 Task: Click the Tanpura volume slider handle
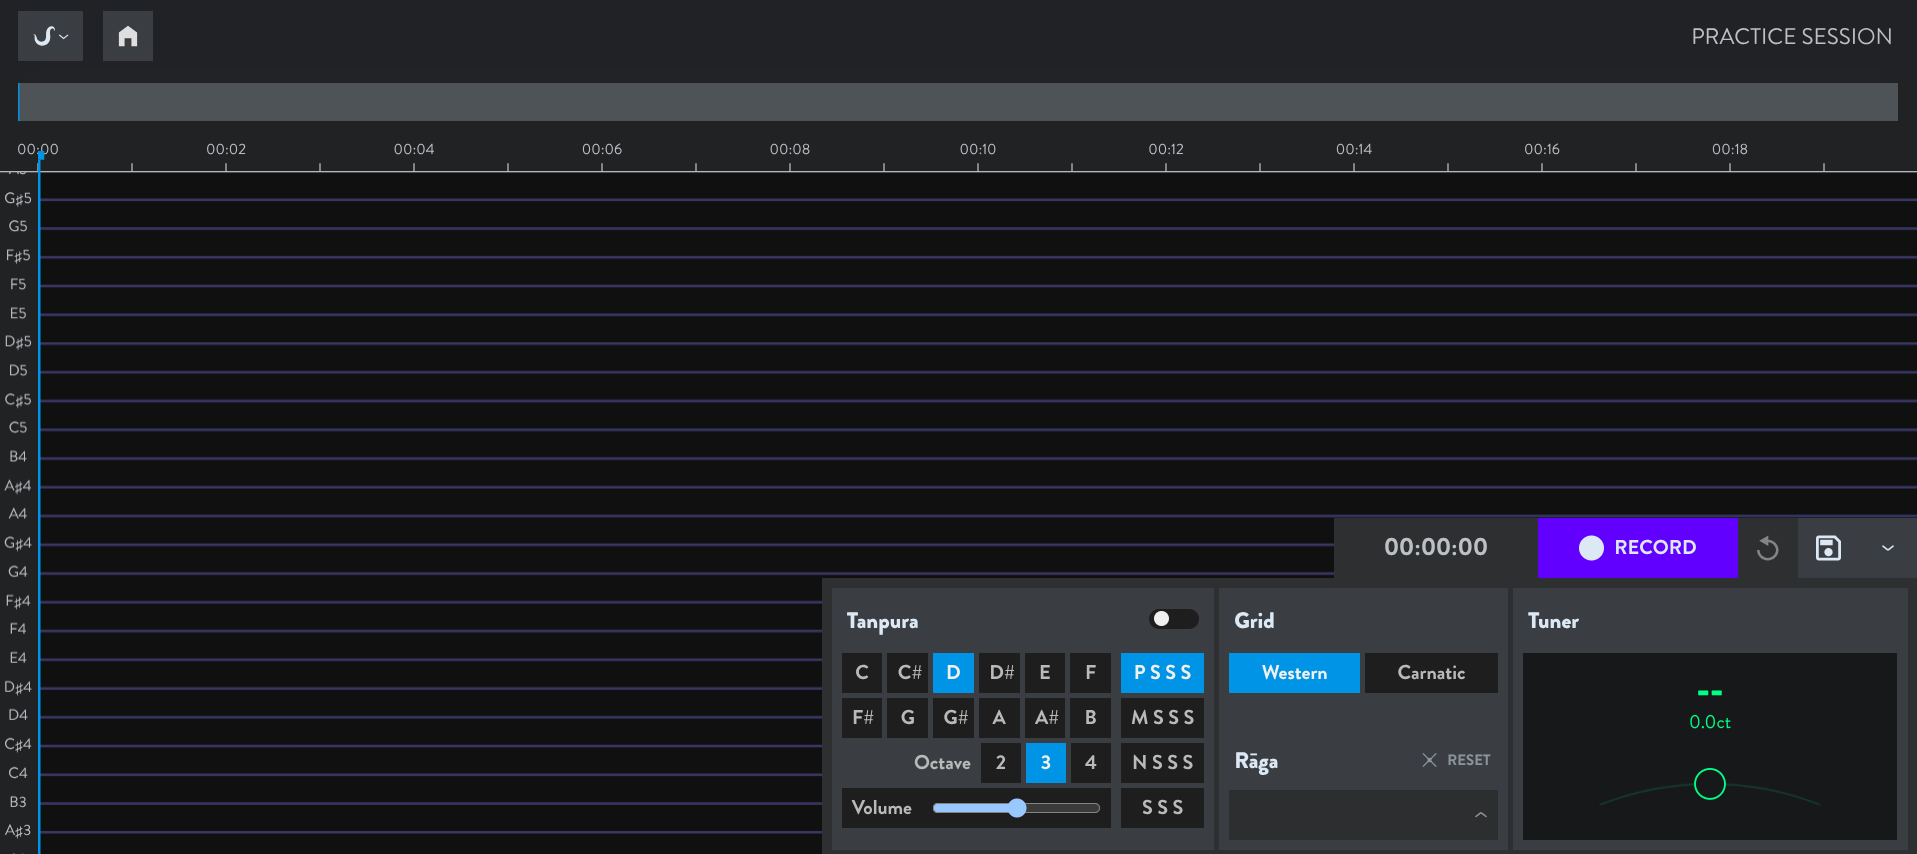point(1017,808)
